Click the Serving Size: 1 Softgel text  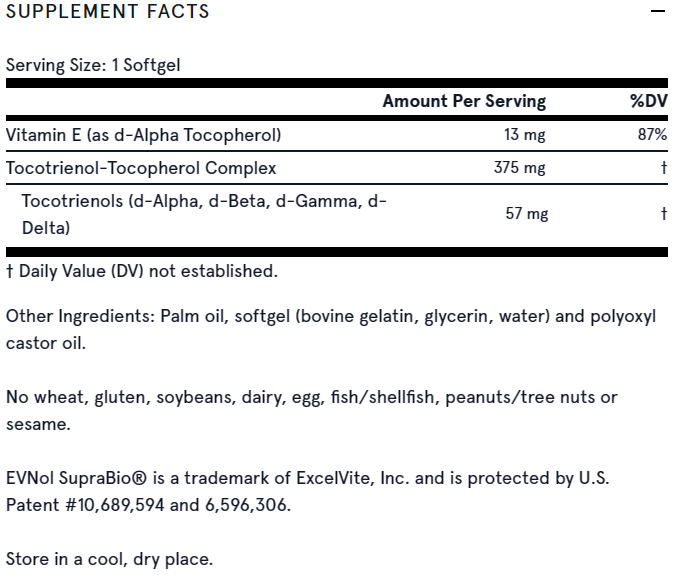point(93,64)
